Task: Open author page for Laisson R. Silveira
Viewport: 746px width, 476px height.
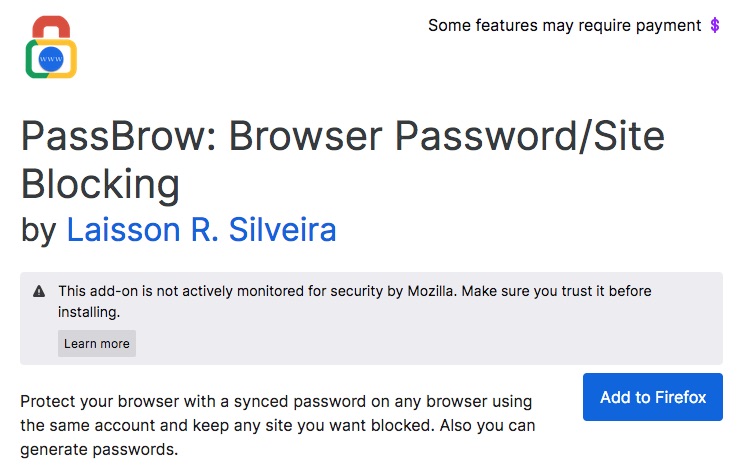Action: [201, 229]
